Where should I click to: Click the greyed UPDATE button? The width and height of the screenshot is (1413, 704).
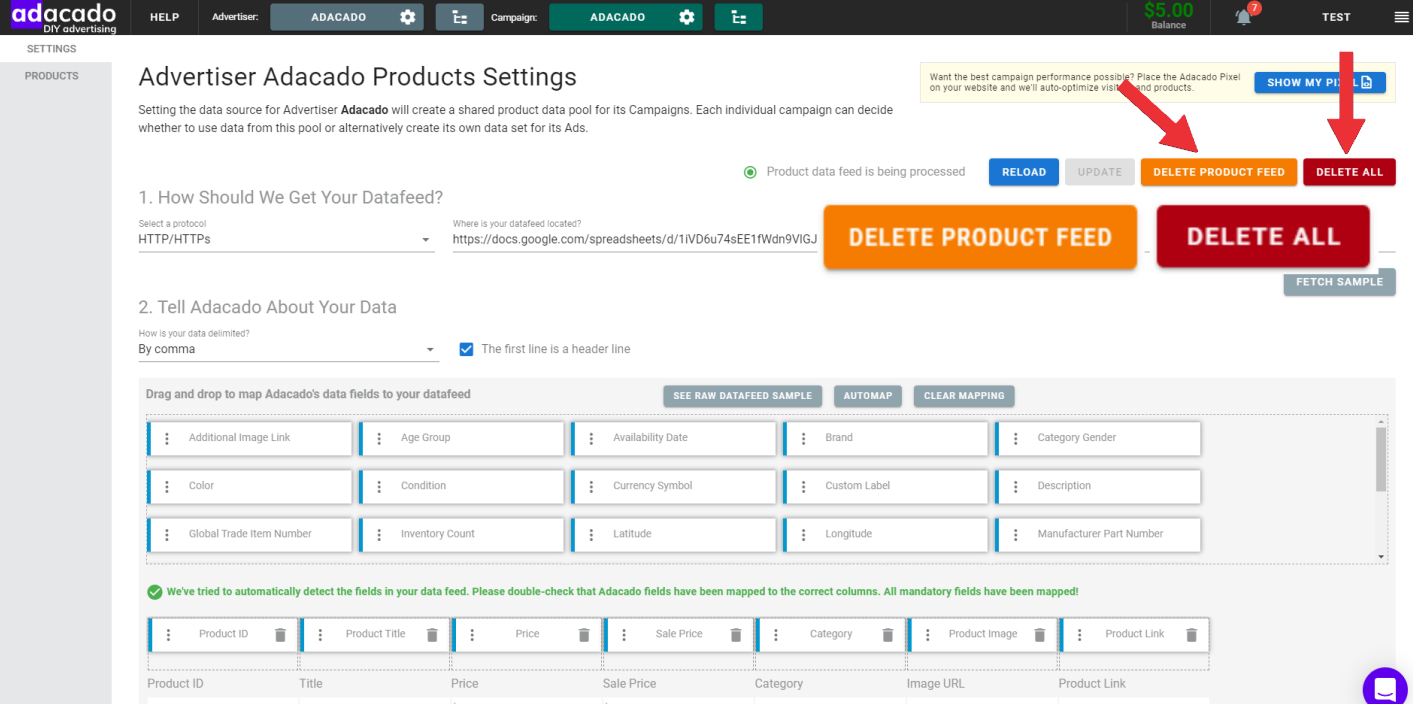point(1100,172)
